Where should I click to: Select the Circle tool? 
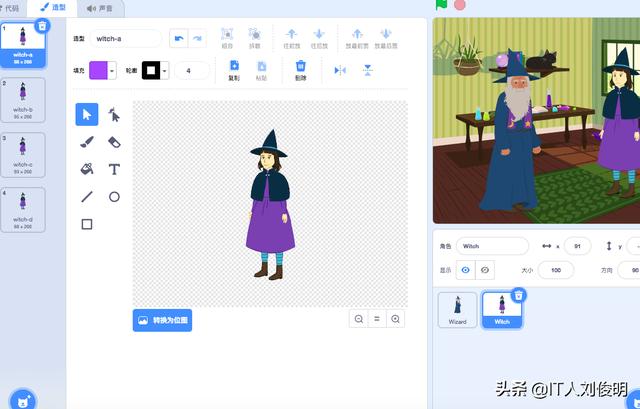(114, 197)
